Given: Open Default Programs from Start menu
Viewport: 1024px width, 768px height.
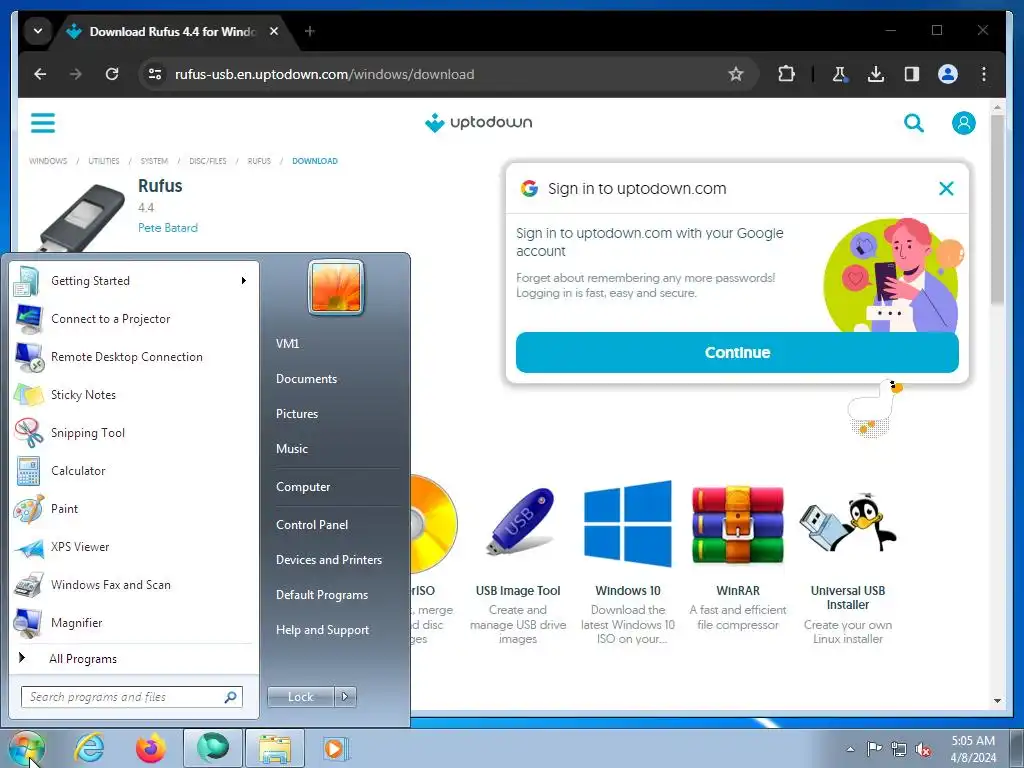Looking at the screenshot, I should [334, 594].
